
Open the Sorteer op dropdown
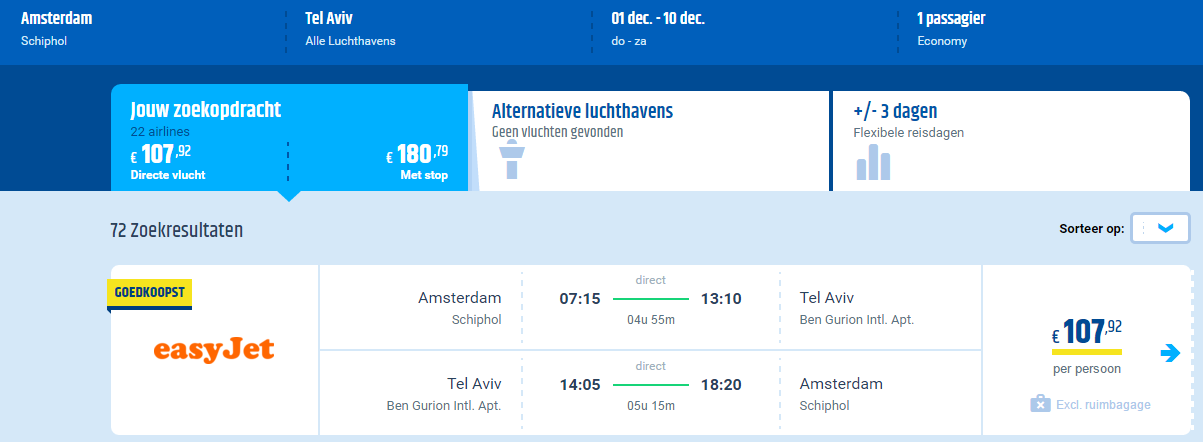1160,229
